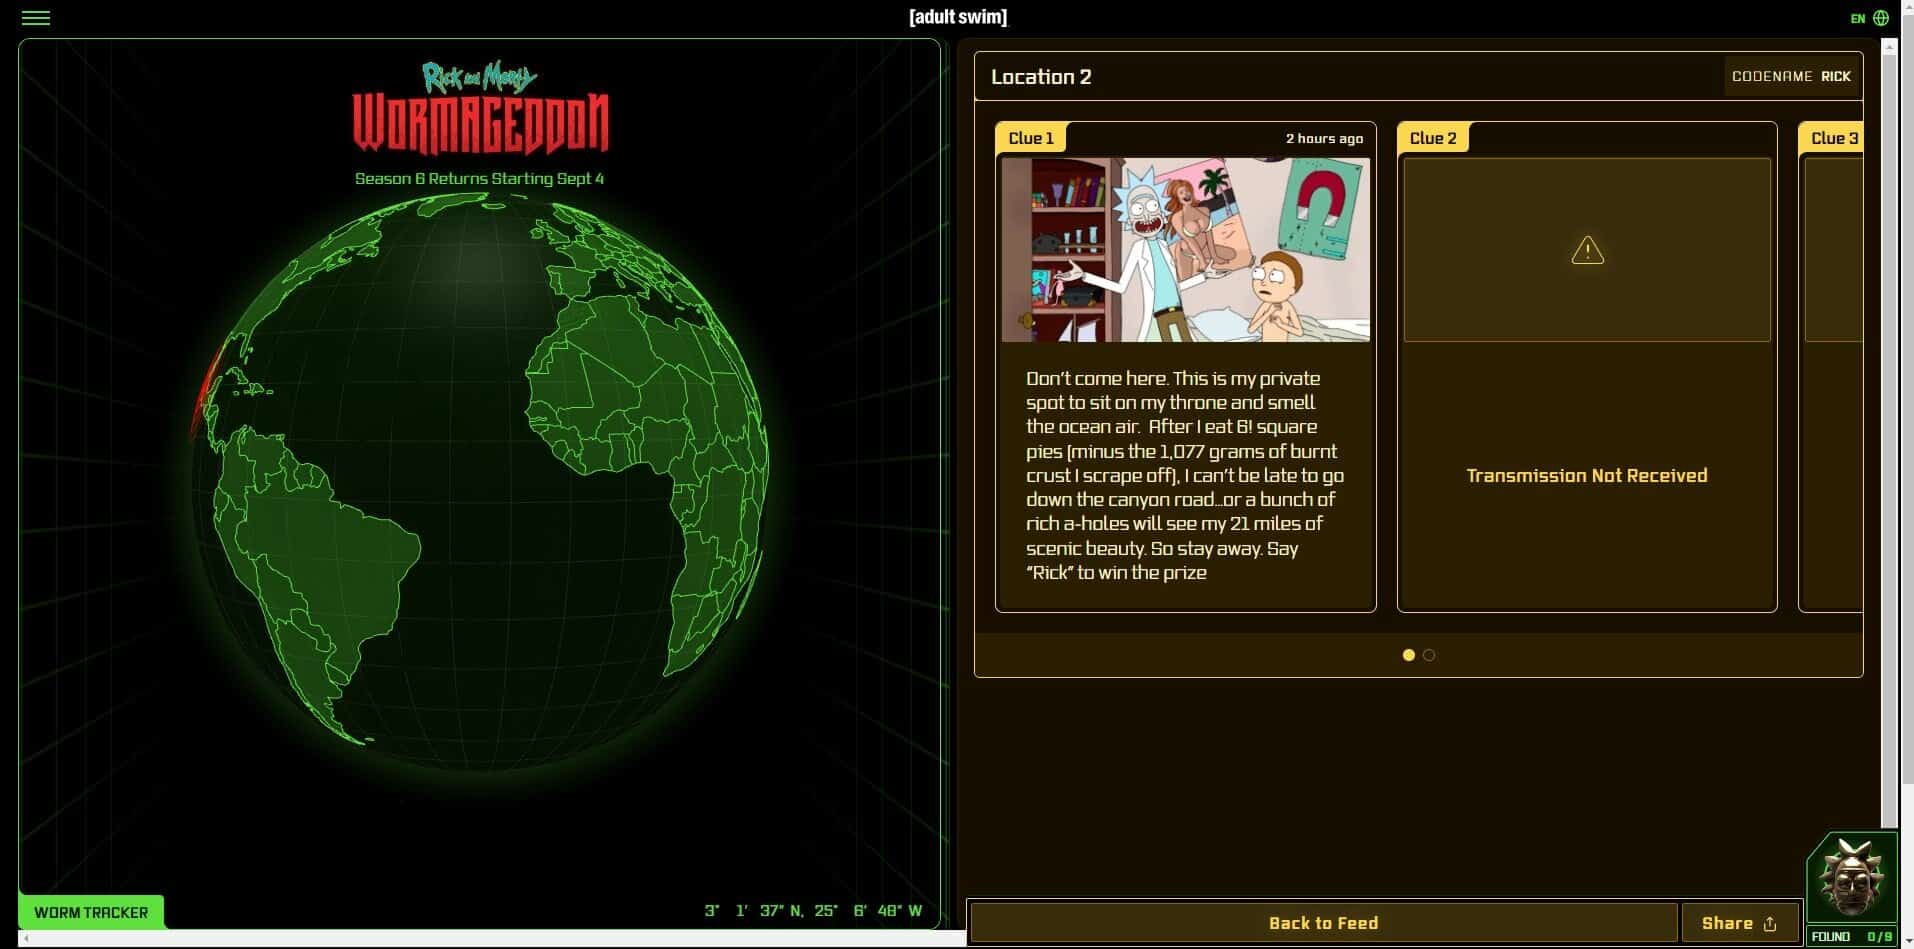
Task: Click the scrollbar up arrow
Action: [1889, 46]
